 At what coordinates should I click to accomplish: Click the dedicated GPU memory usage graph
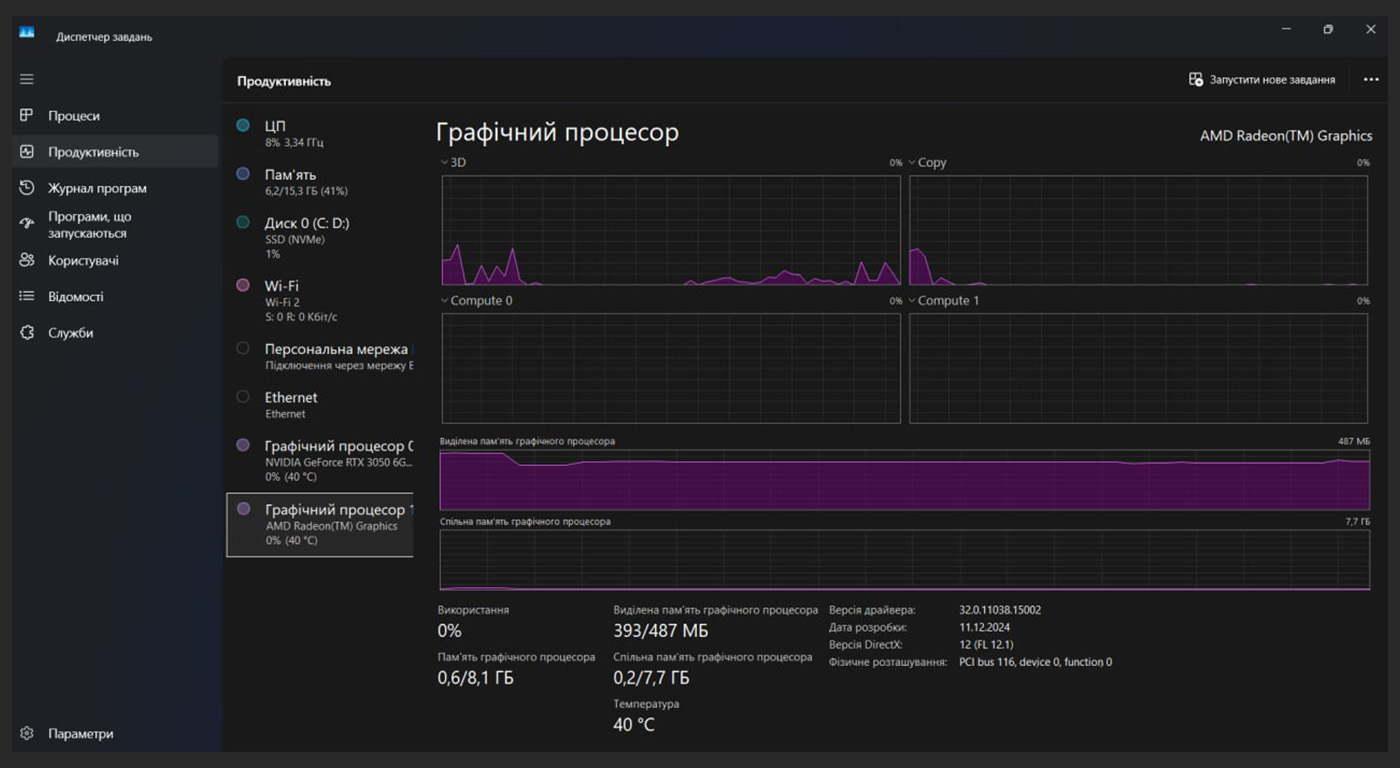[x=904, y=480]
